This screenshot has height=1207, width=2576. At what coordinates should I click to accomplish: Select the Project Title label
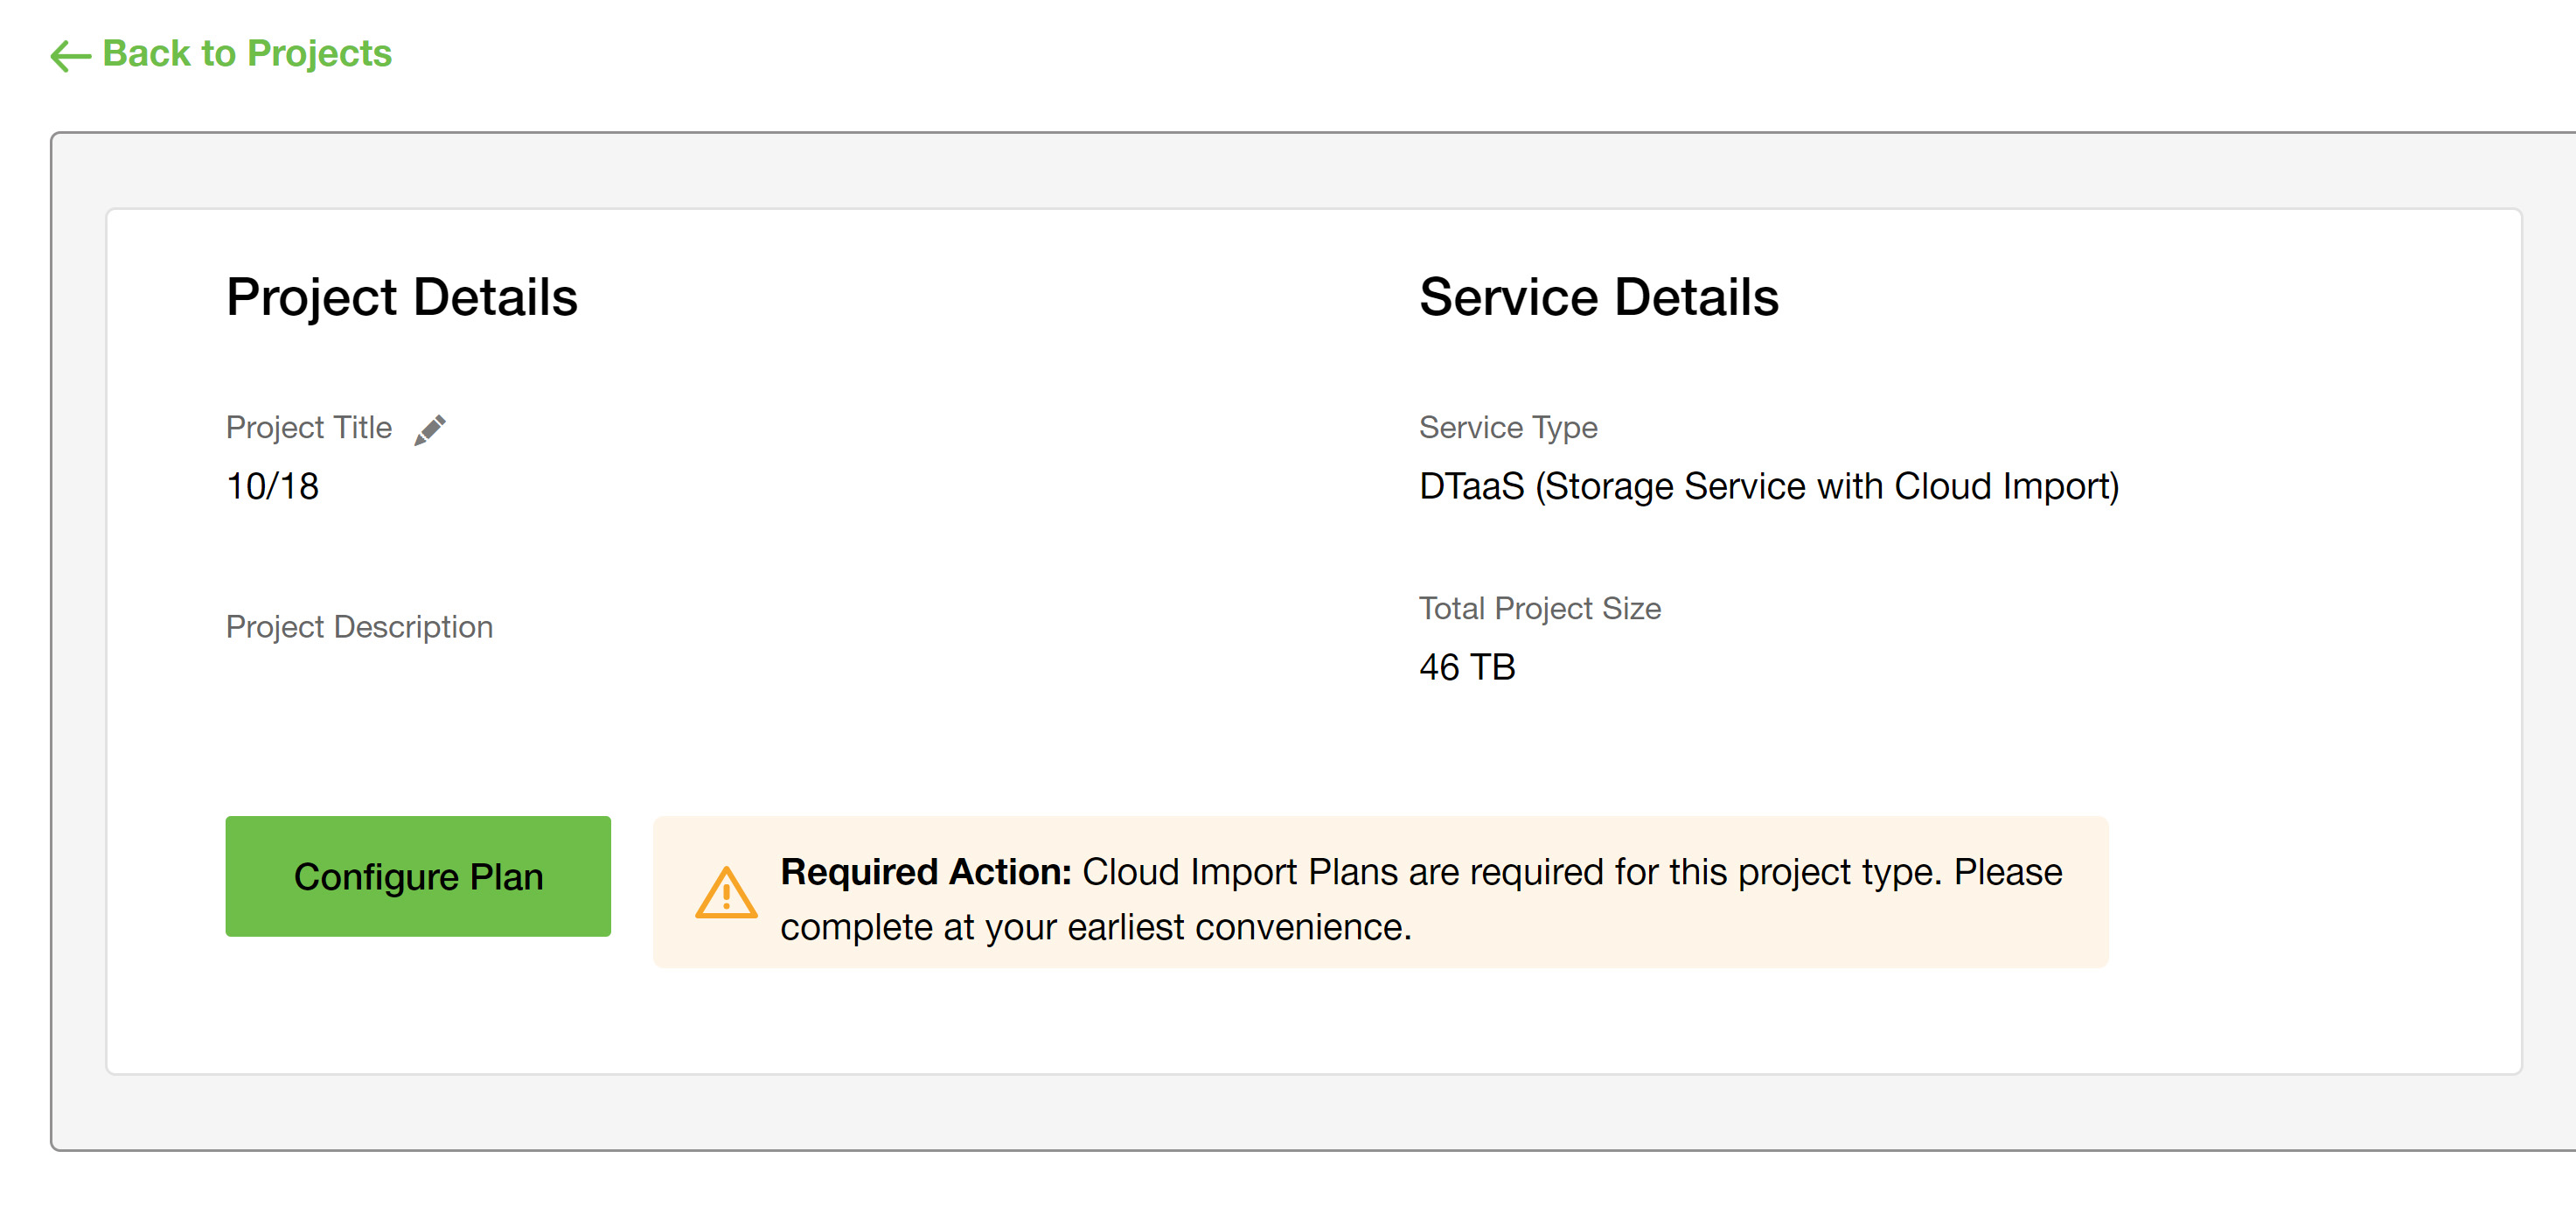[x=308, y=428]
